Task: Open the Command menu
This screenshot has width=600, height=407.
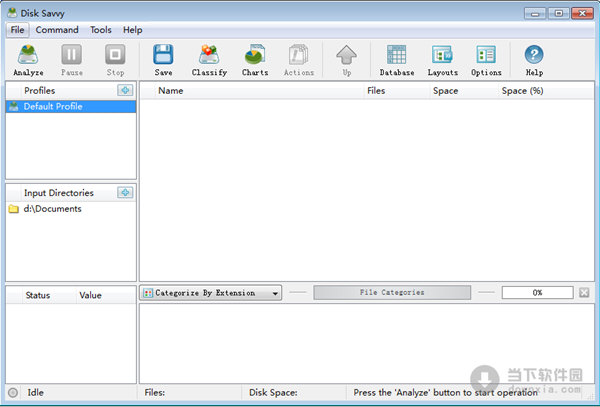Action: coord(57,30)
